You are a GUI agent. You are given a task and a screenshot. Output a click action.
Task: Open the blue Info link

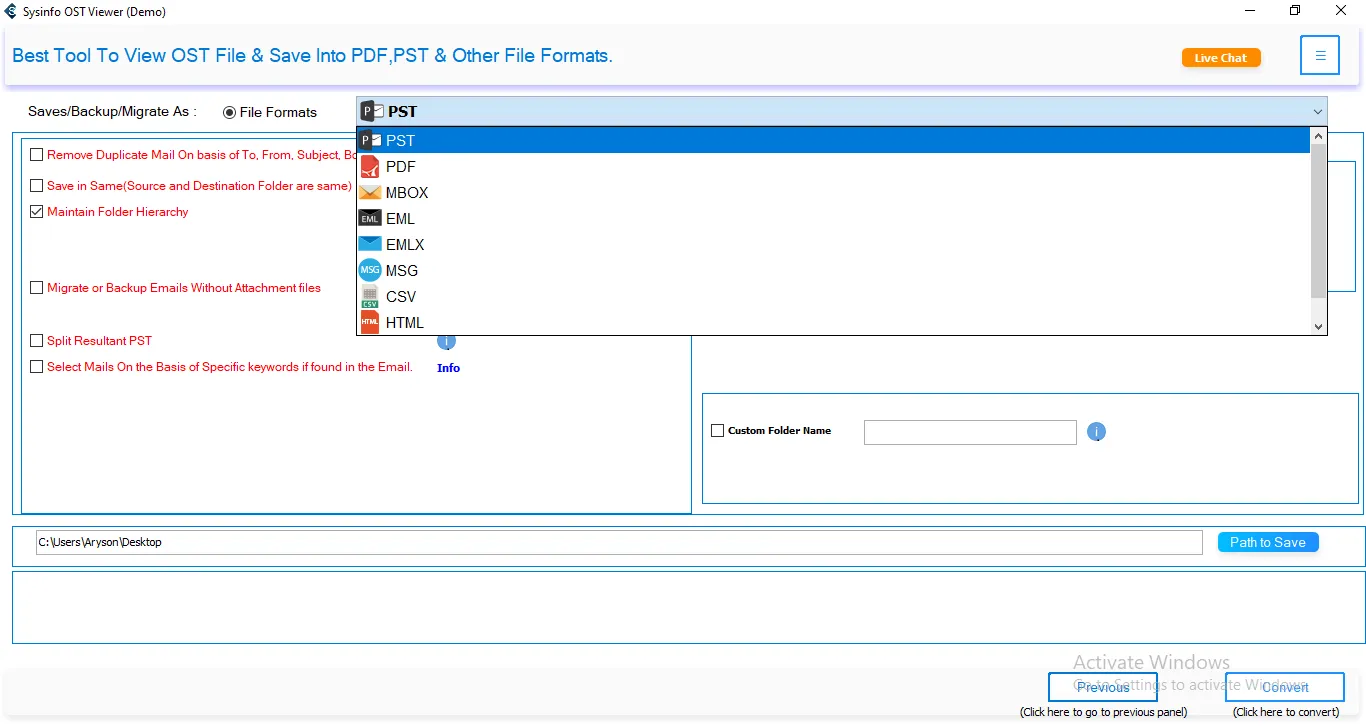448,368
